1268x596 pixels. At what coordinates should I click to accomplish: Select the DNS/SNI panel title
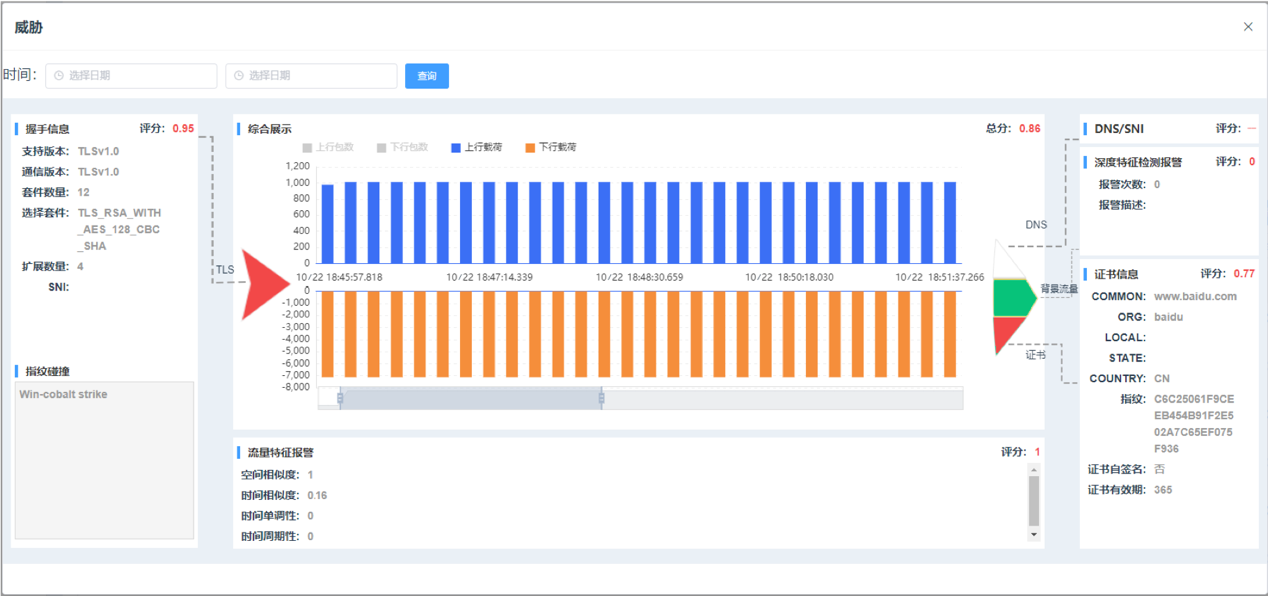point(1119,129)
